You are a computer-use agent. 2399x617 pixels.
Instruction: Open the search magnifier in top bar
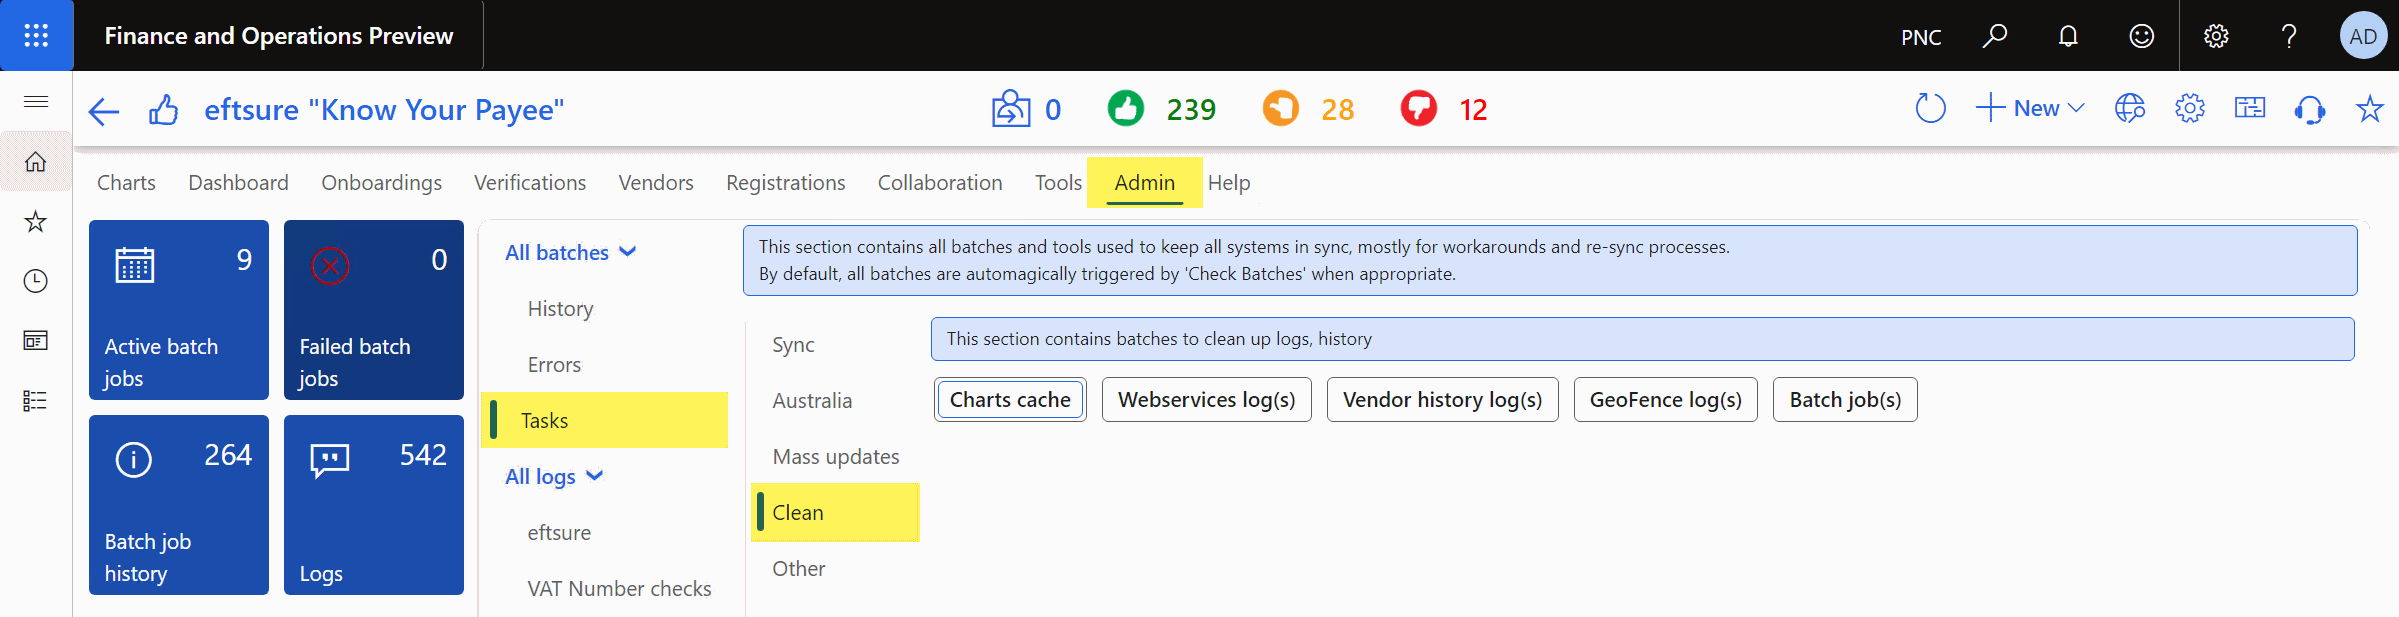(1995, 36)
